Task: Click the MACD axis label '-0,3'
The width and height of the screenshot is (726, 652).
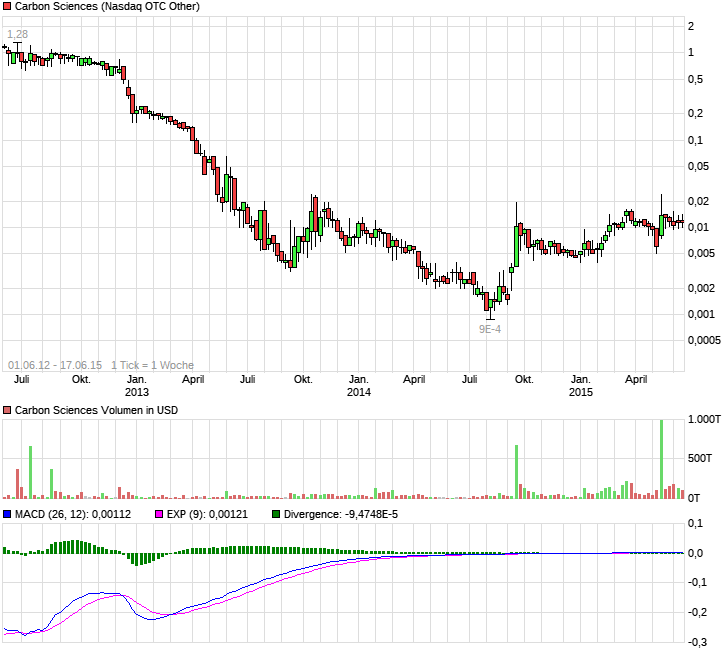Action: pyautogui.click(x=698, y=642)
